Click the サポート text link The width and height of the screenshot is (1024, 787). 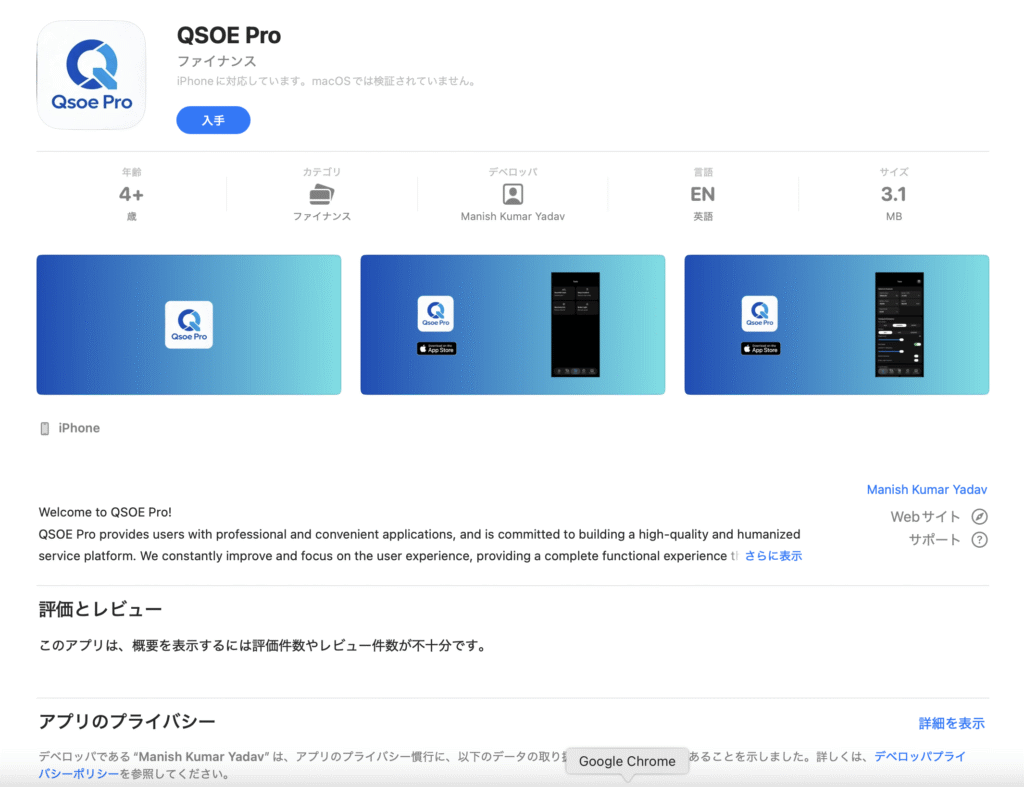click(x=935, y=539)
